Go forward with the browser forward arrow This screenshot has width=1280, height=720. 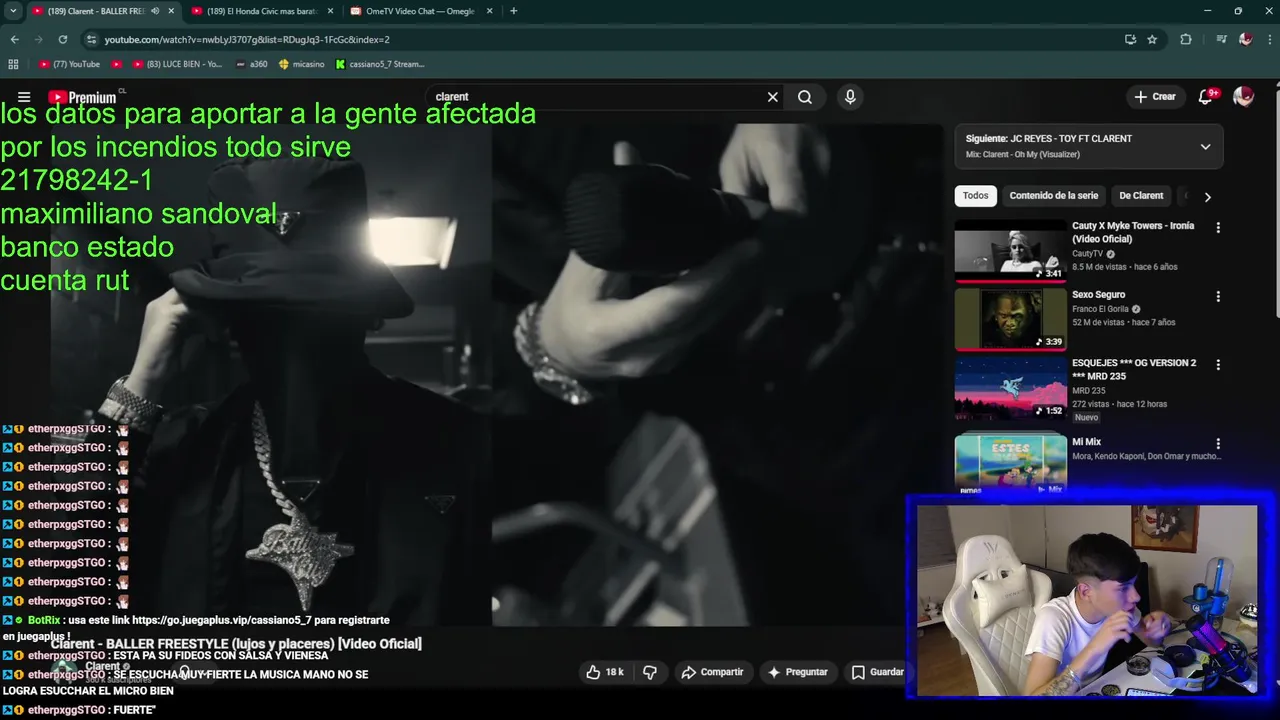38,39
